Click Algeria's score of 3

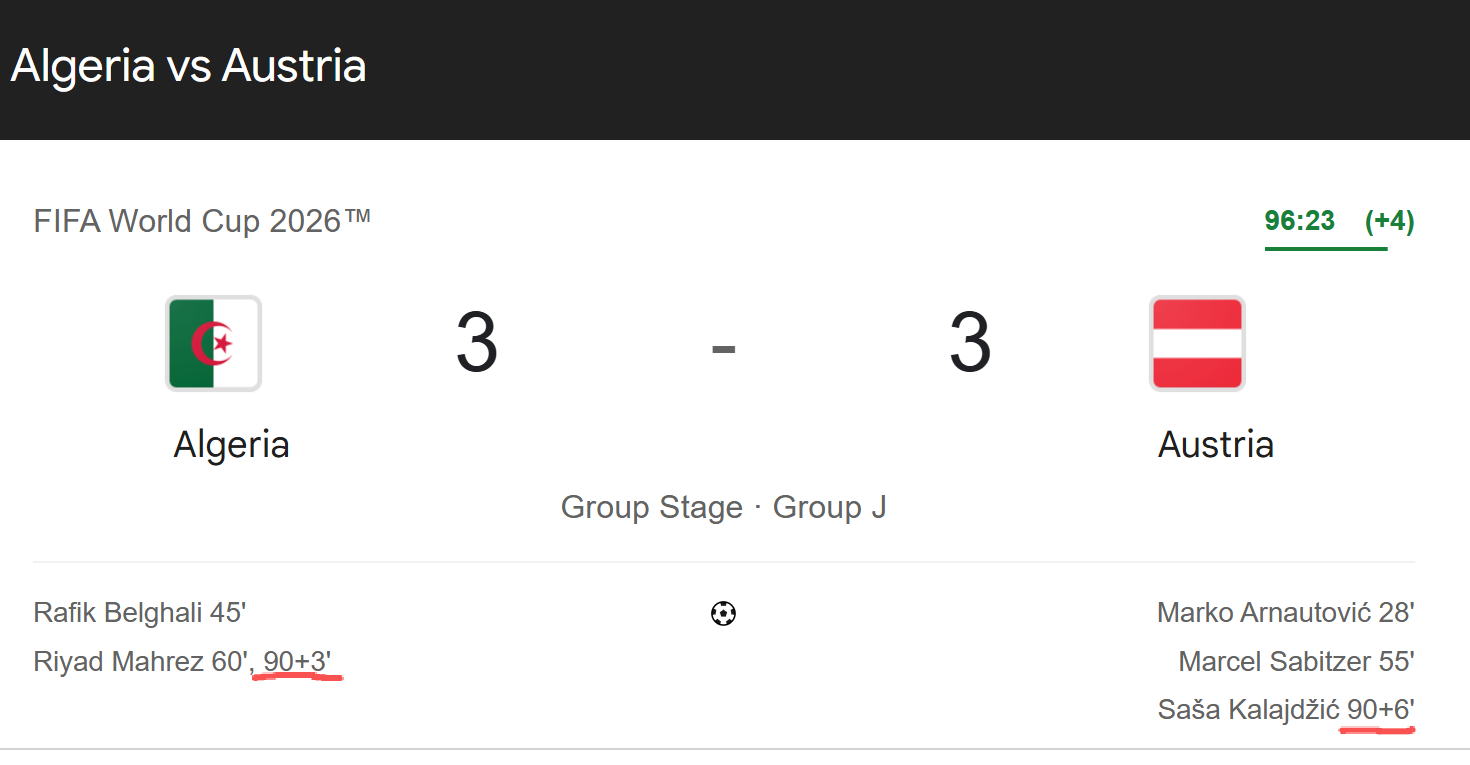point(476,343)
